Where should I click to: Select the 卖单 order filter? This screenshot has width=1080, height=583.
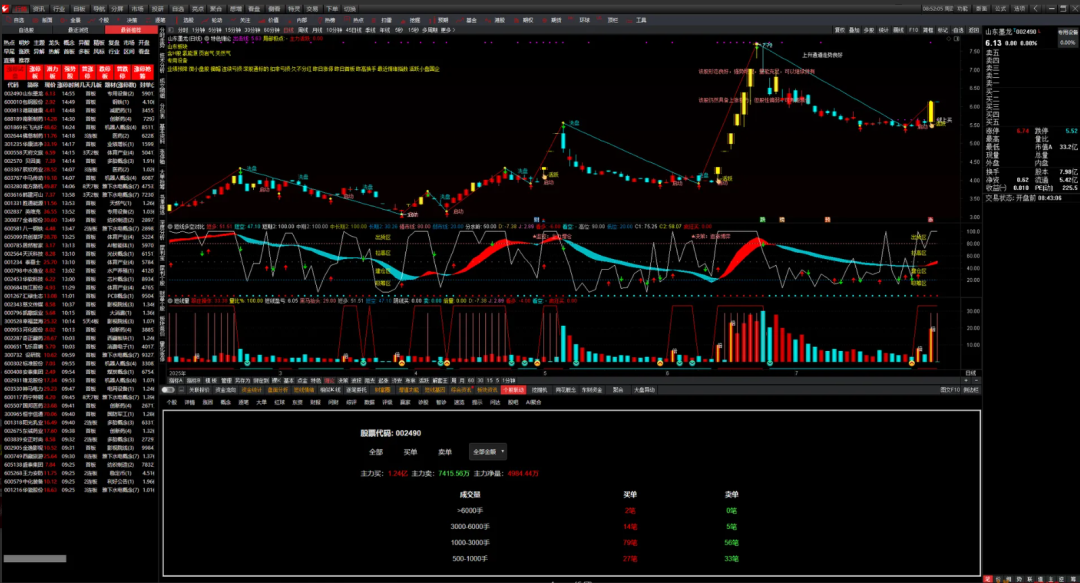pos(445,452)
